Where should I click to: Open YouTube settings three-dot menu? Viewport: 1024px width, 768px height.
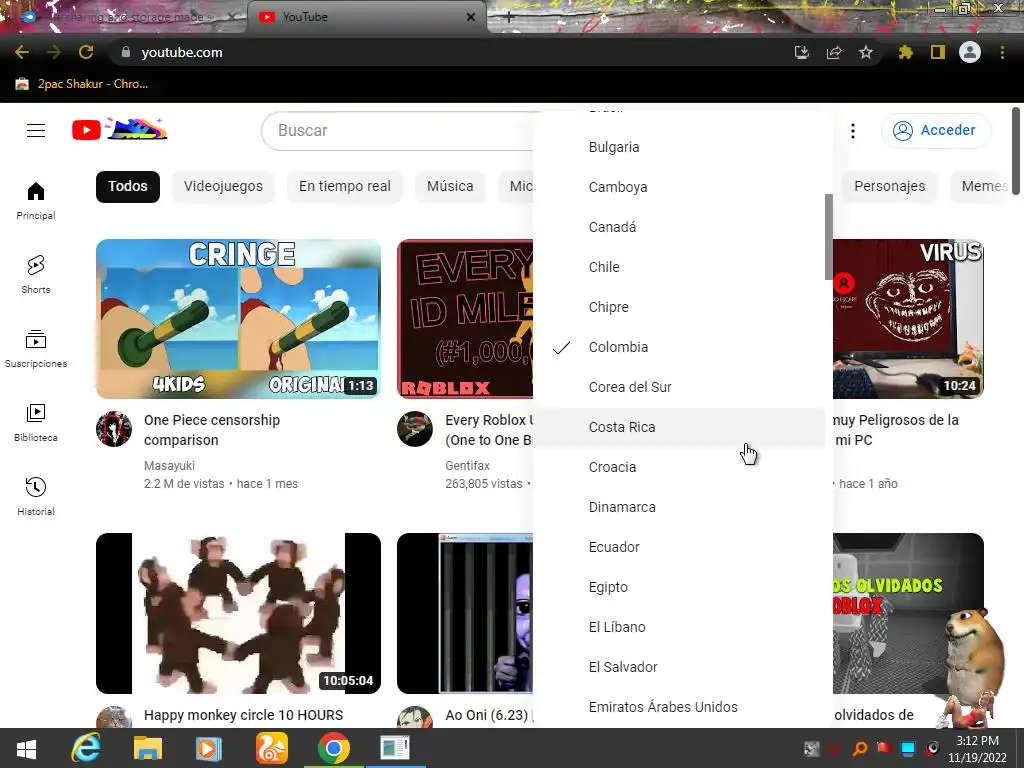click(x=853, y=131)
